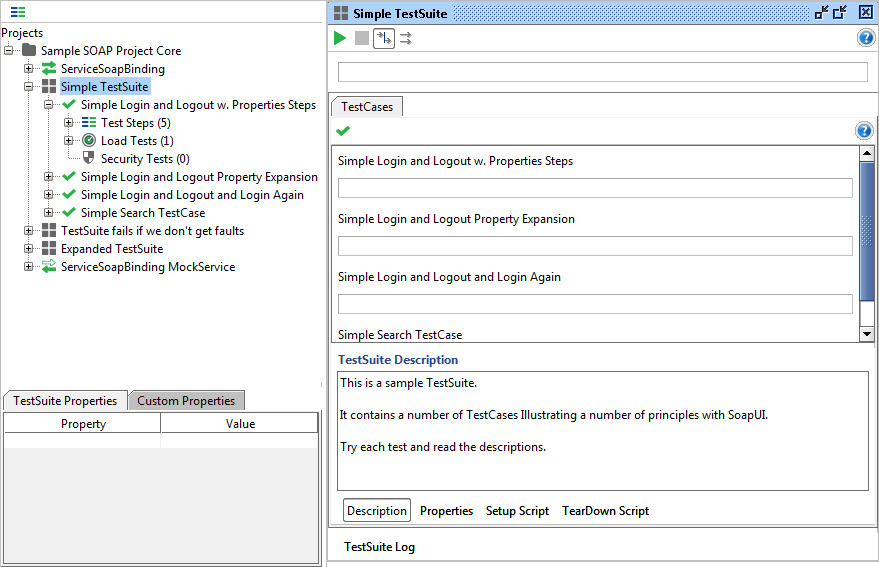Click TestSuite overall progress bar
Image resolution: width=879 pixels, height=567 pixels.
pyautogui.click(x=603, y=72)
